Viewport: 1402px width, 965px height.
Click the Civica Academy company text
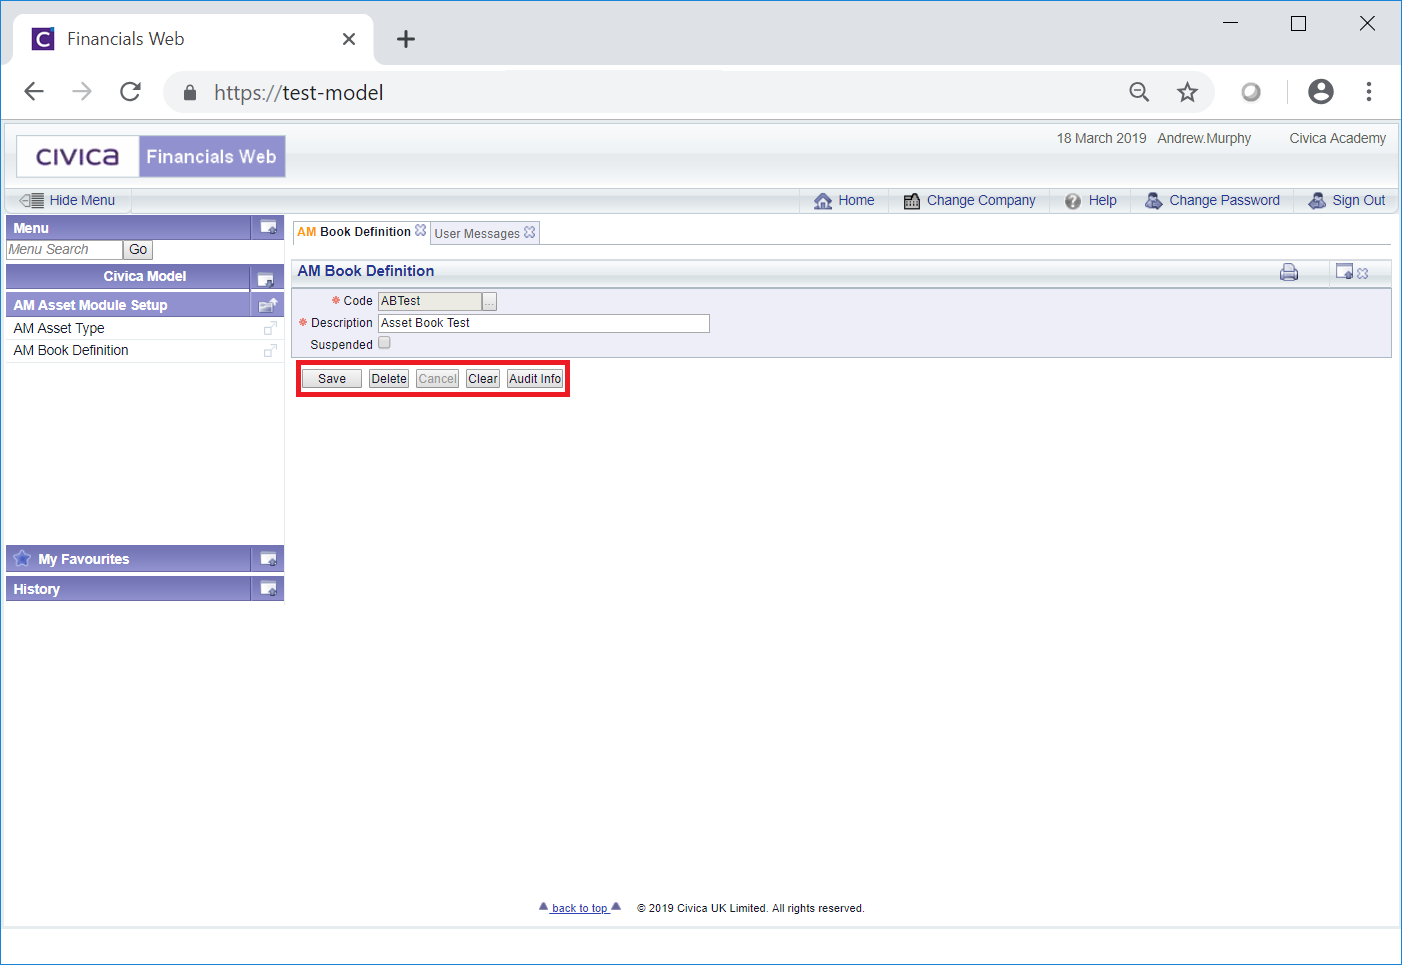[x=1337, y=138]
